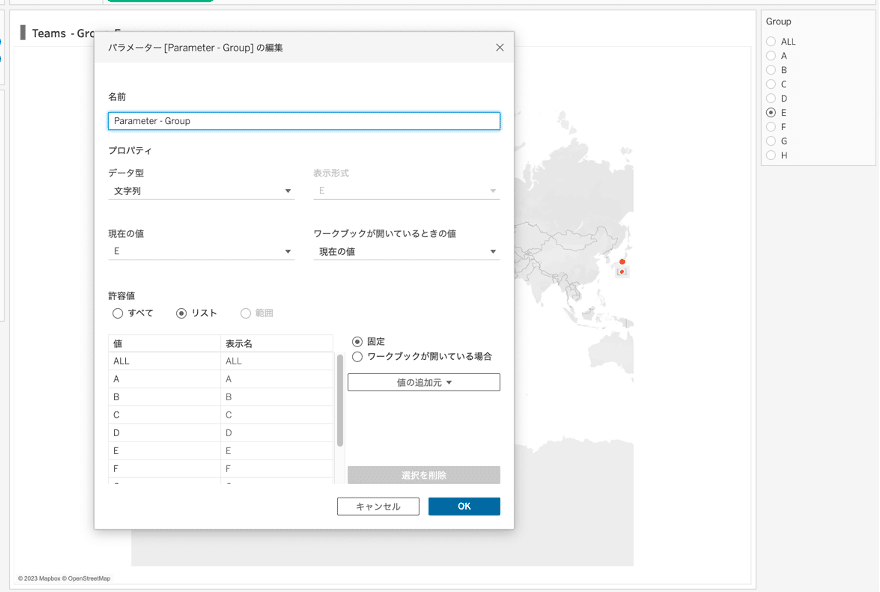This screenshot has width=880, height=592.
Task: Click the 表示名 column header
Action: [277, 343]
